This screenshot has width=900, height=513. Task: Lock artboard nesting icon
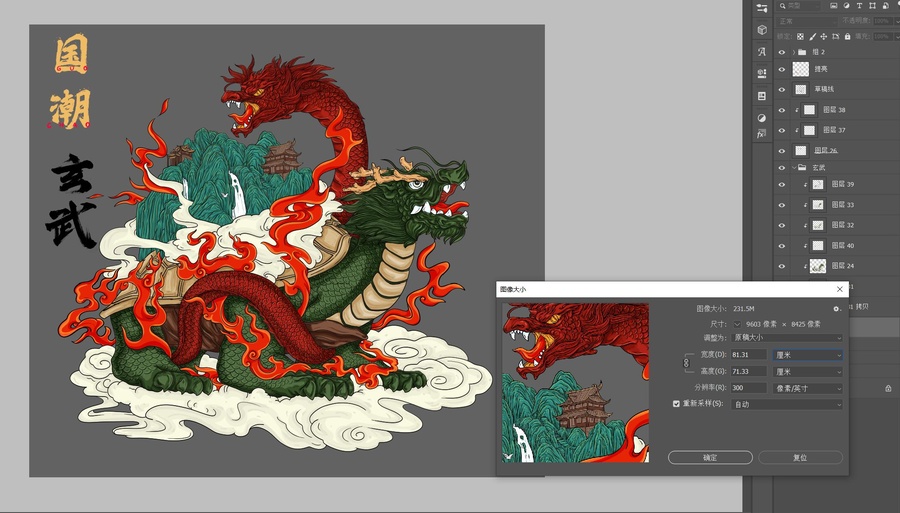836,36
